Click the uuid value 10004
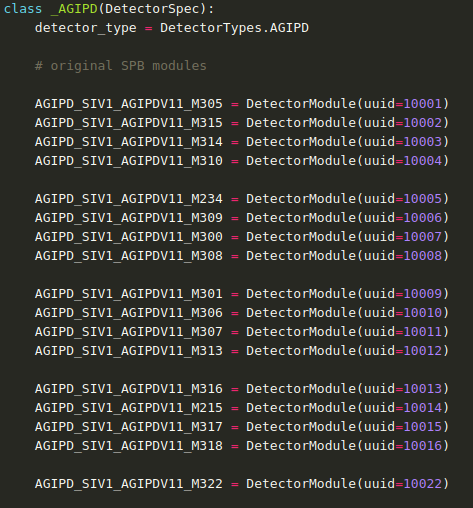 (x=423, y=161)
